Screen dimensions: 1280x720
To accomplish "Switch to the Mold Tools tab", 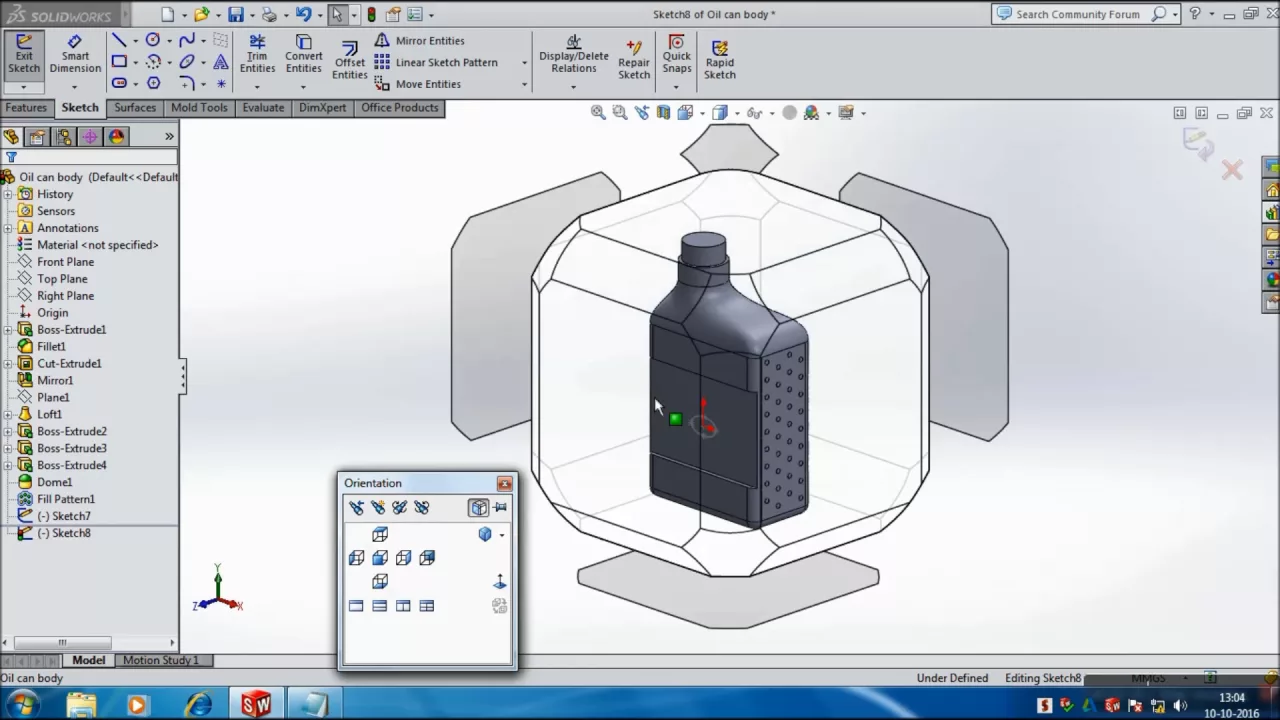I will point(199,108).
